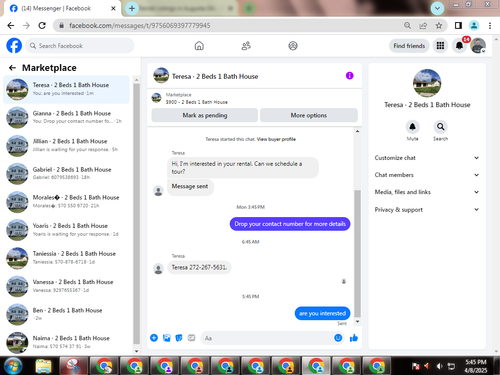The width and height of the screenshot is (500, 375).
Task: Click the browser address bar URL
Action: click(140, 25)
